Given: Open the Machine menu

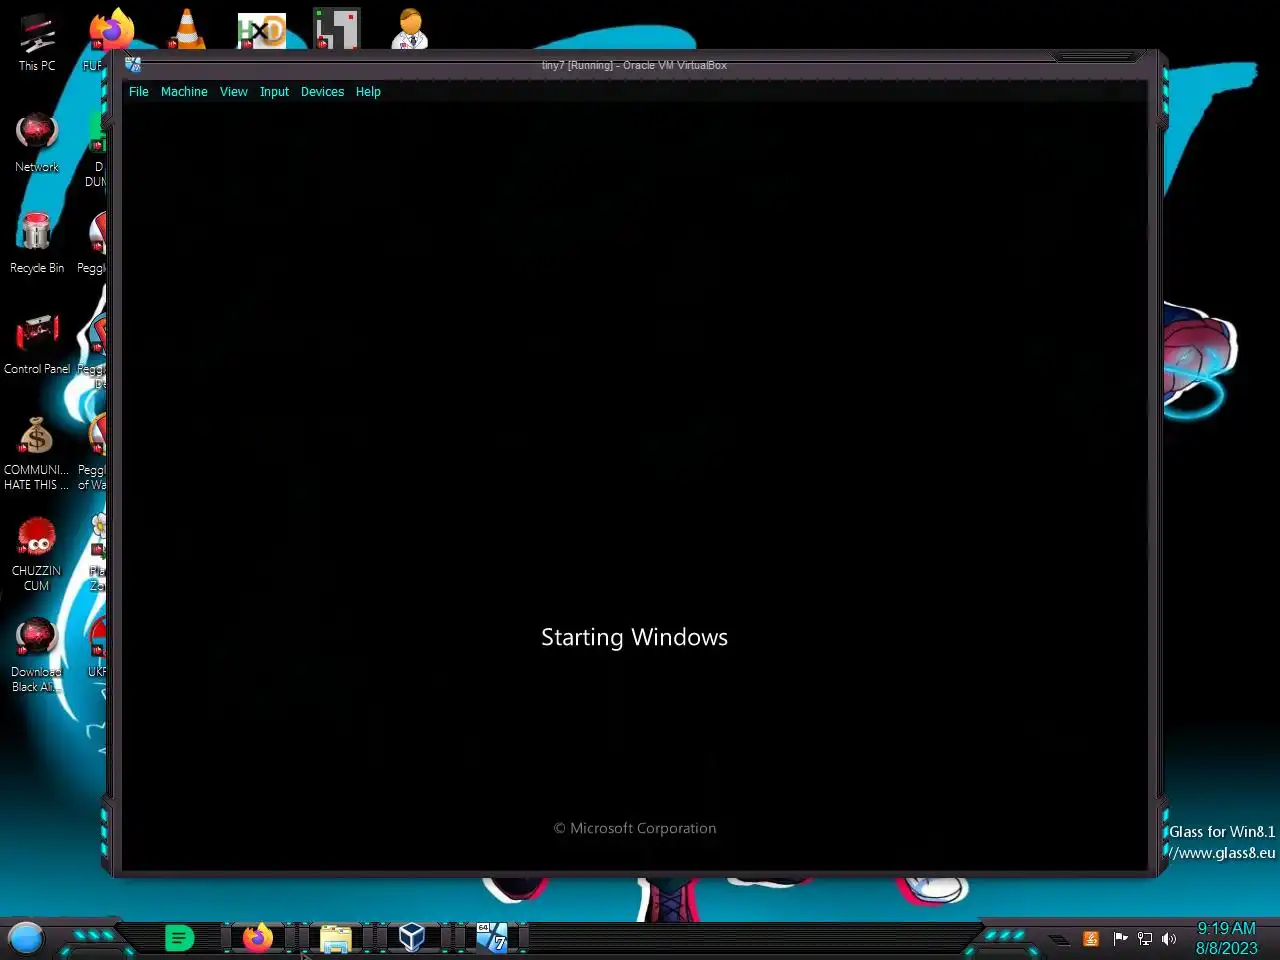Looking at the screenshot, I should point(184,91).
